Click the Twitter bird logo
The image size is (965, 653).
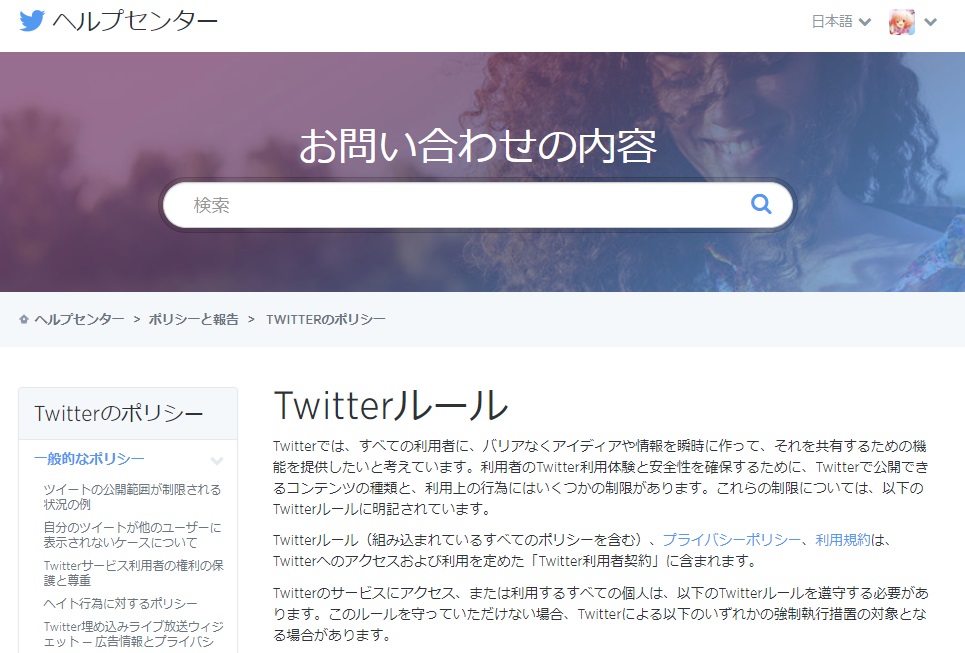tap(32, 21)
